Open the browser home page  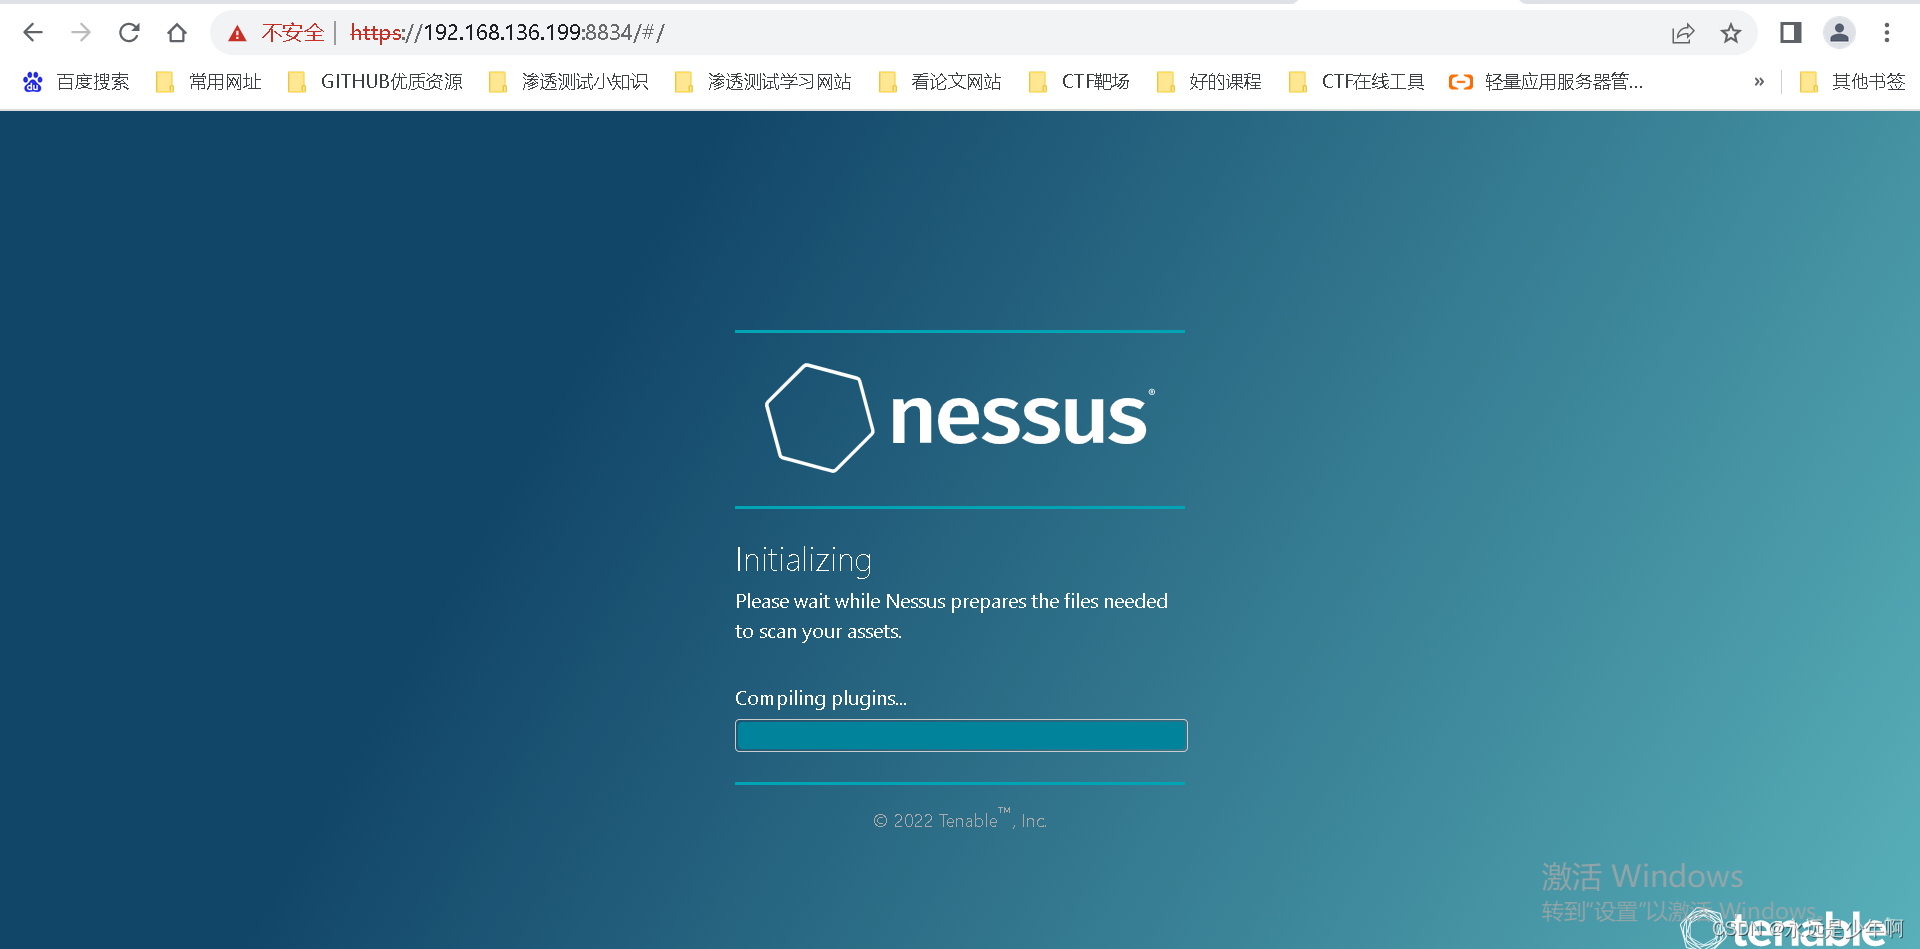click(177, 33)
